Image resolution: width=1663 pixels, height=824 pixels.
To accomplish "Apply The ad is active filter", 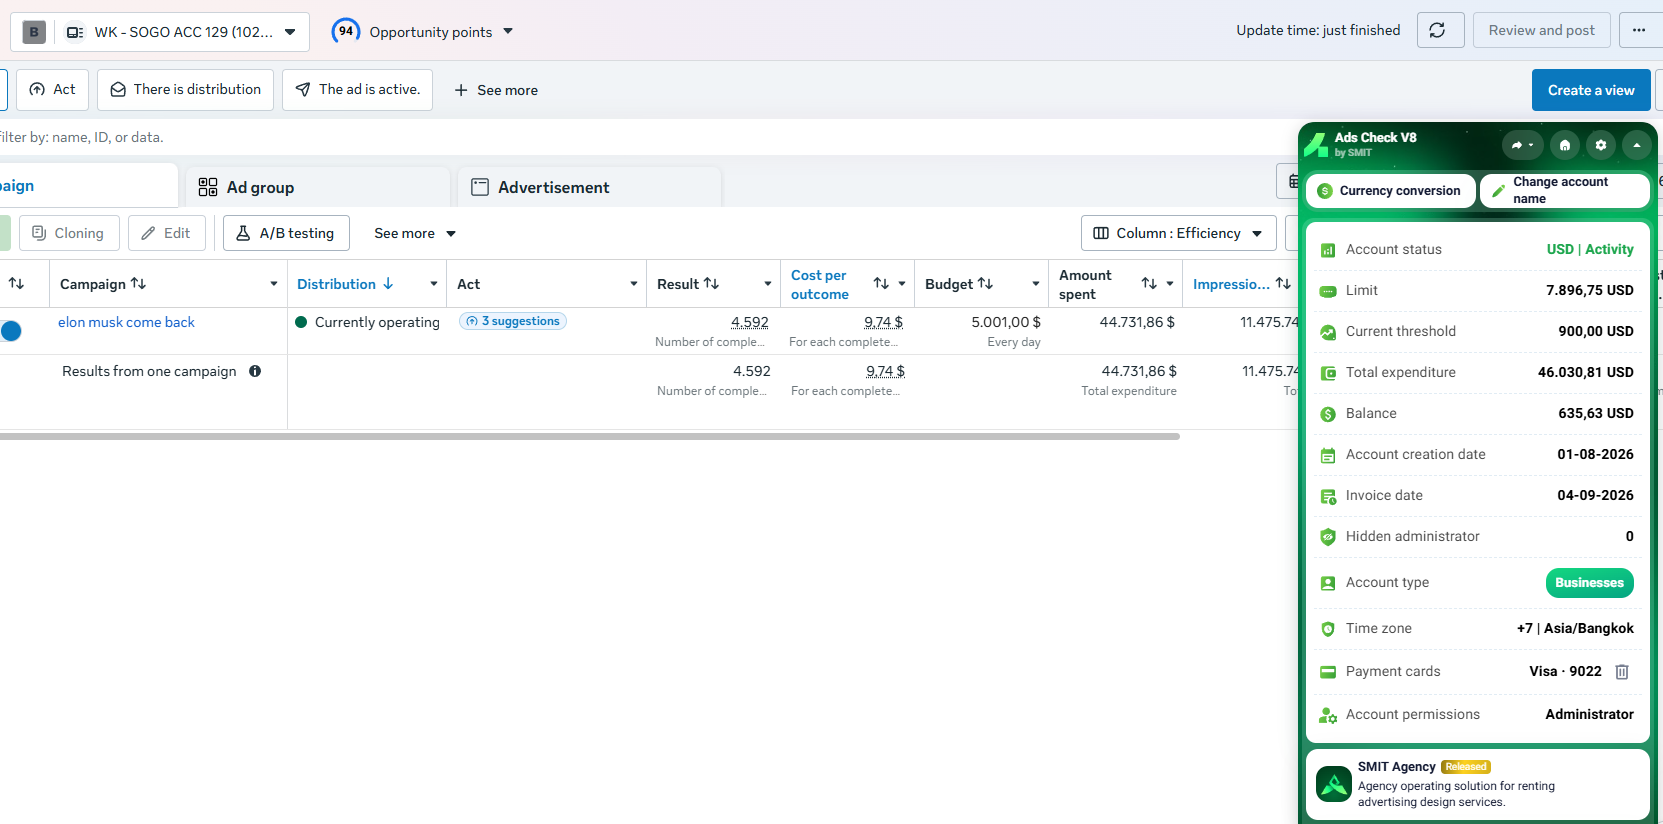I will coord(357,90).
